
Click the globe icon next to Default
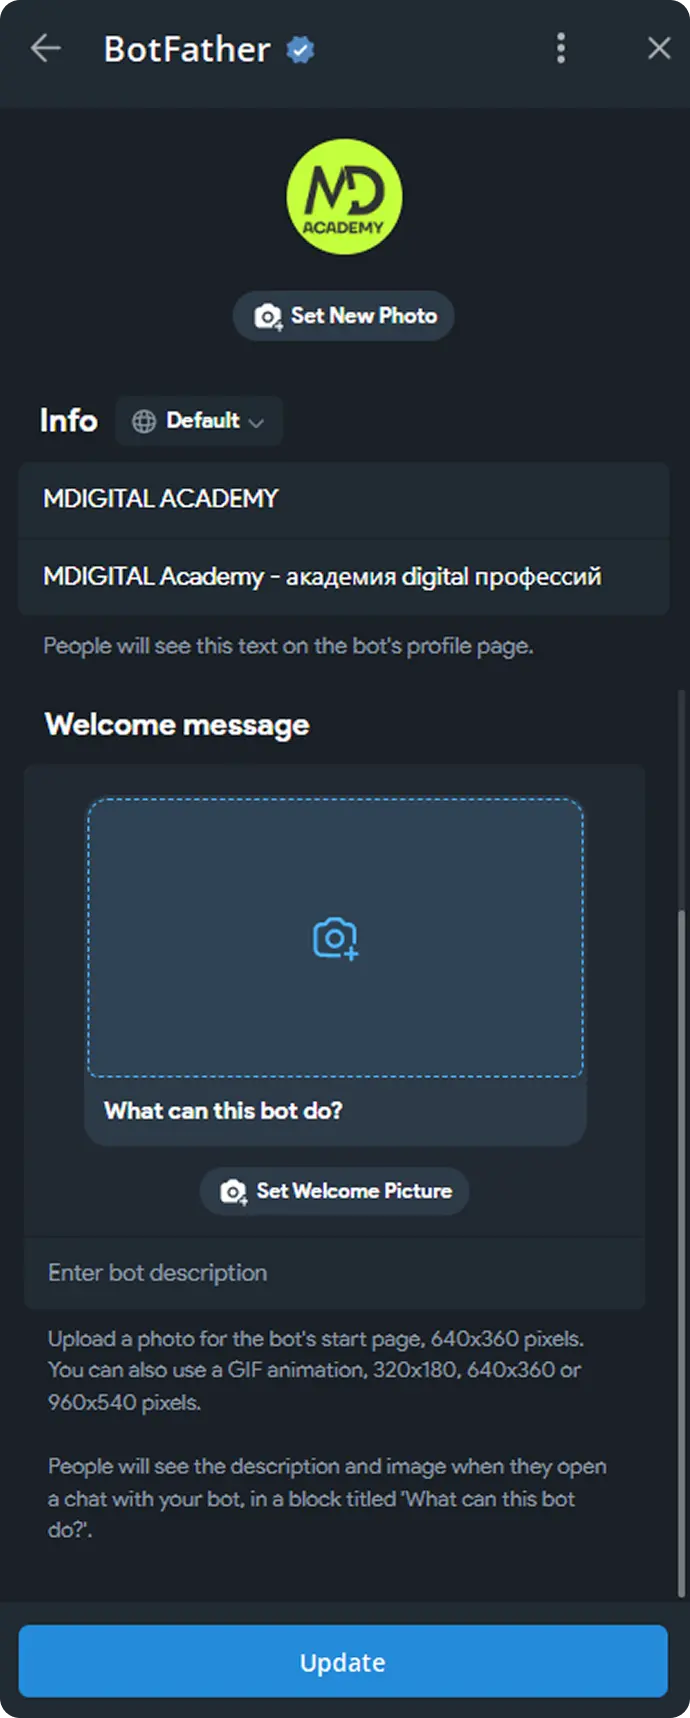(144, 421)
